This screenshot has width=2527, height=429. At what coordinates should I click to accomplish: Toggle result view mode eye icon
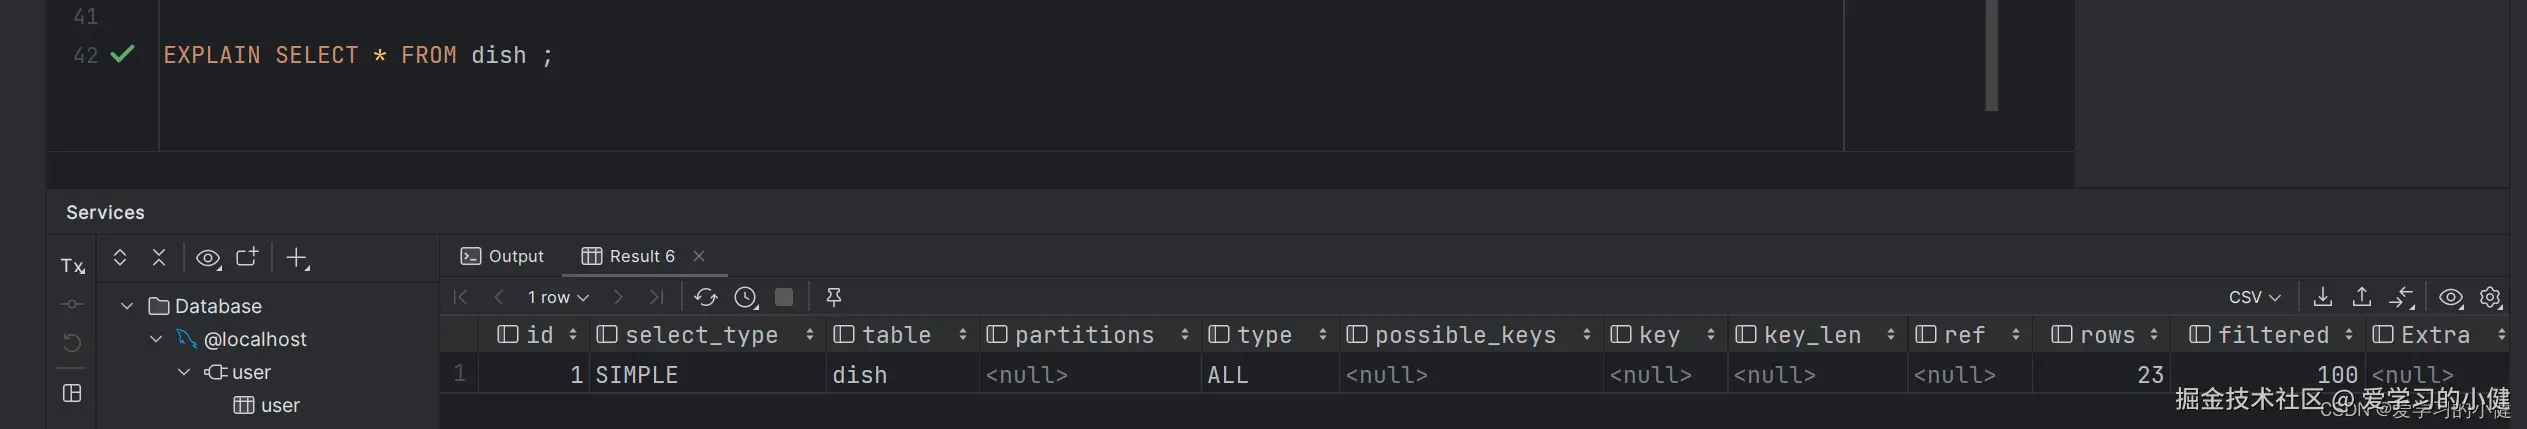pyautogui.click(x=2450, y=297)
